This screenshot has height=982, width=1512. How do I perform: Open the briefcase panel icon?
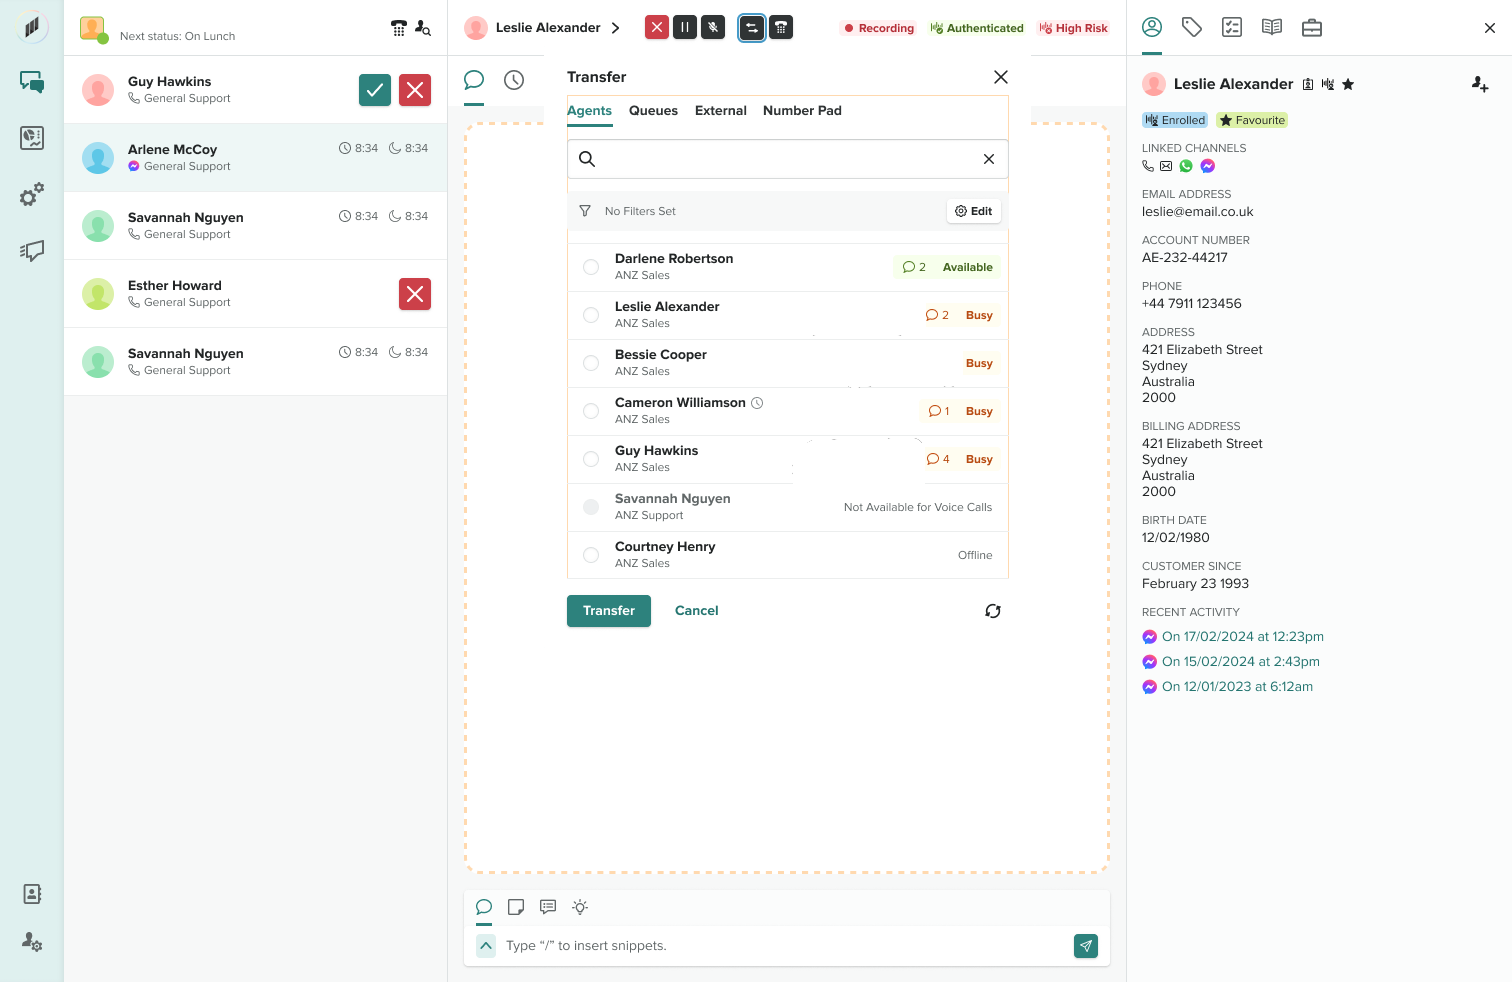click(1312, 28)
